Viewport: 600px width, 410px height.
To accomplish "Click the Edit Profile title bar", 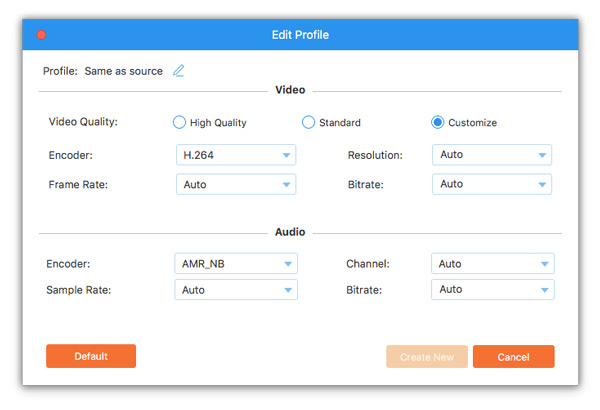I will point(300,35).
